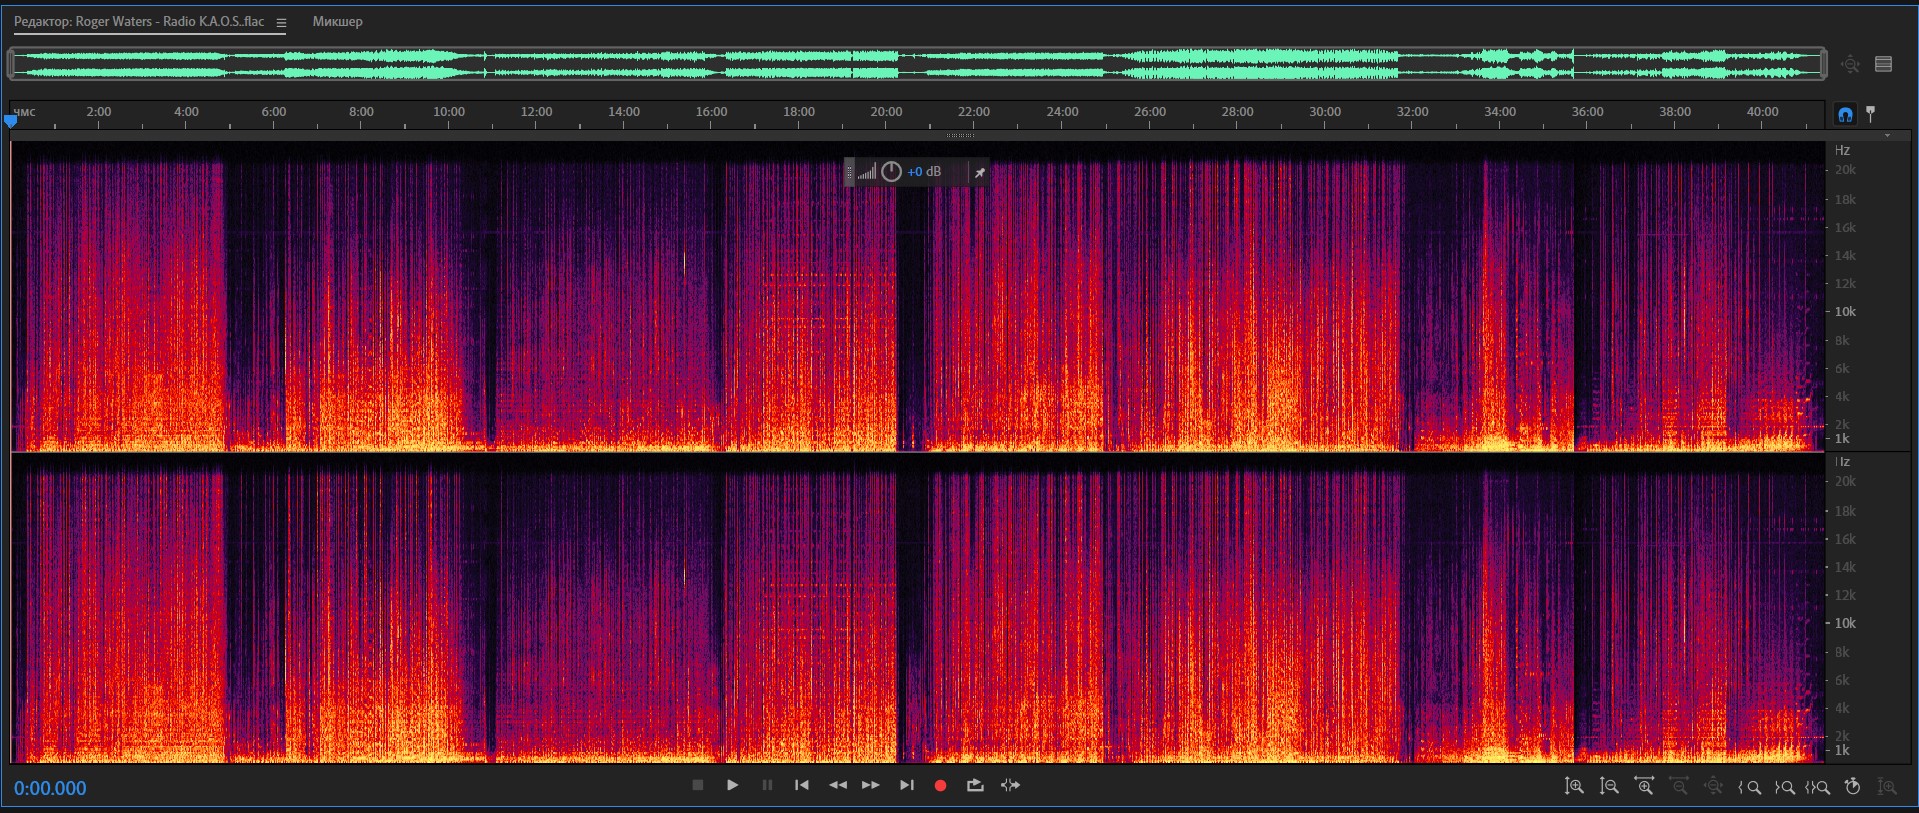Toggle Loop Playback in the transport

[x=975, y=786]
